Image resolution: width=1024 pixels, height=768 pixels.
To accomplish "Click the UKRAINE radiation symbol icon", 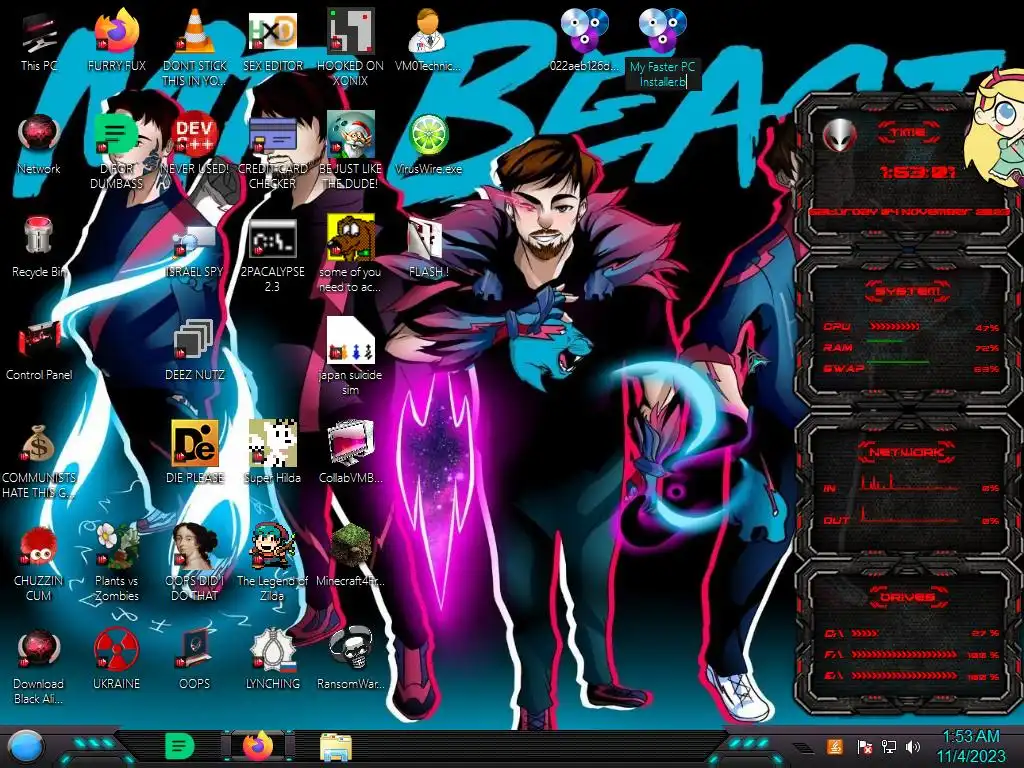I will pyautogui.click(x=116, y=660).
